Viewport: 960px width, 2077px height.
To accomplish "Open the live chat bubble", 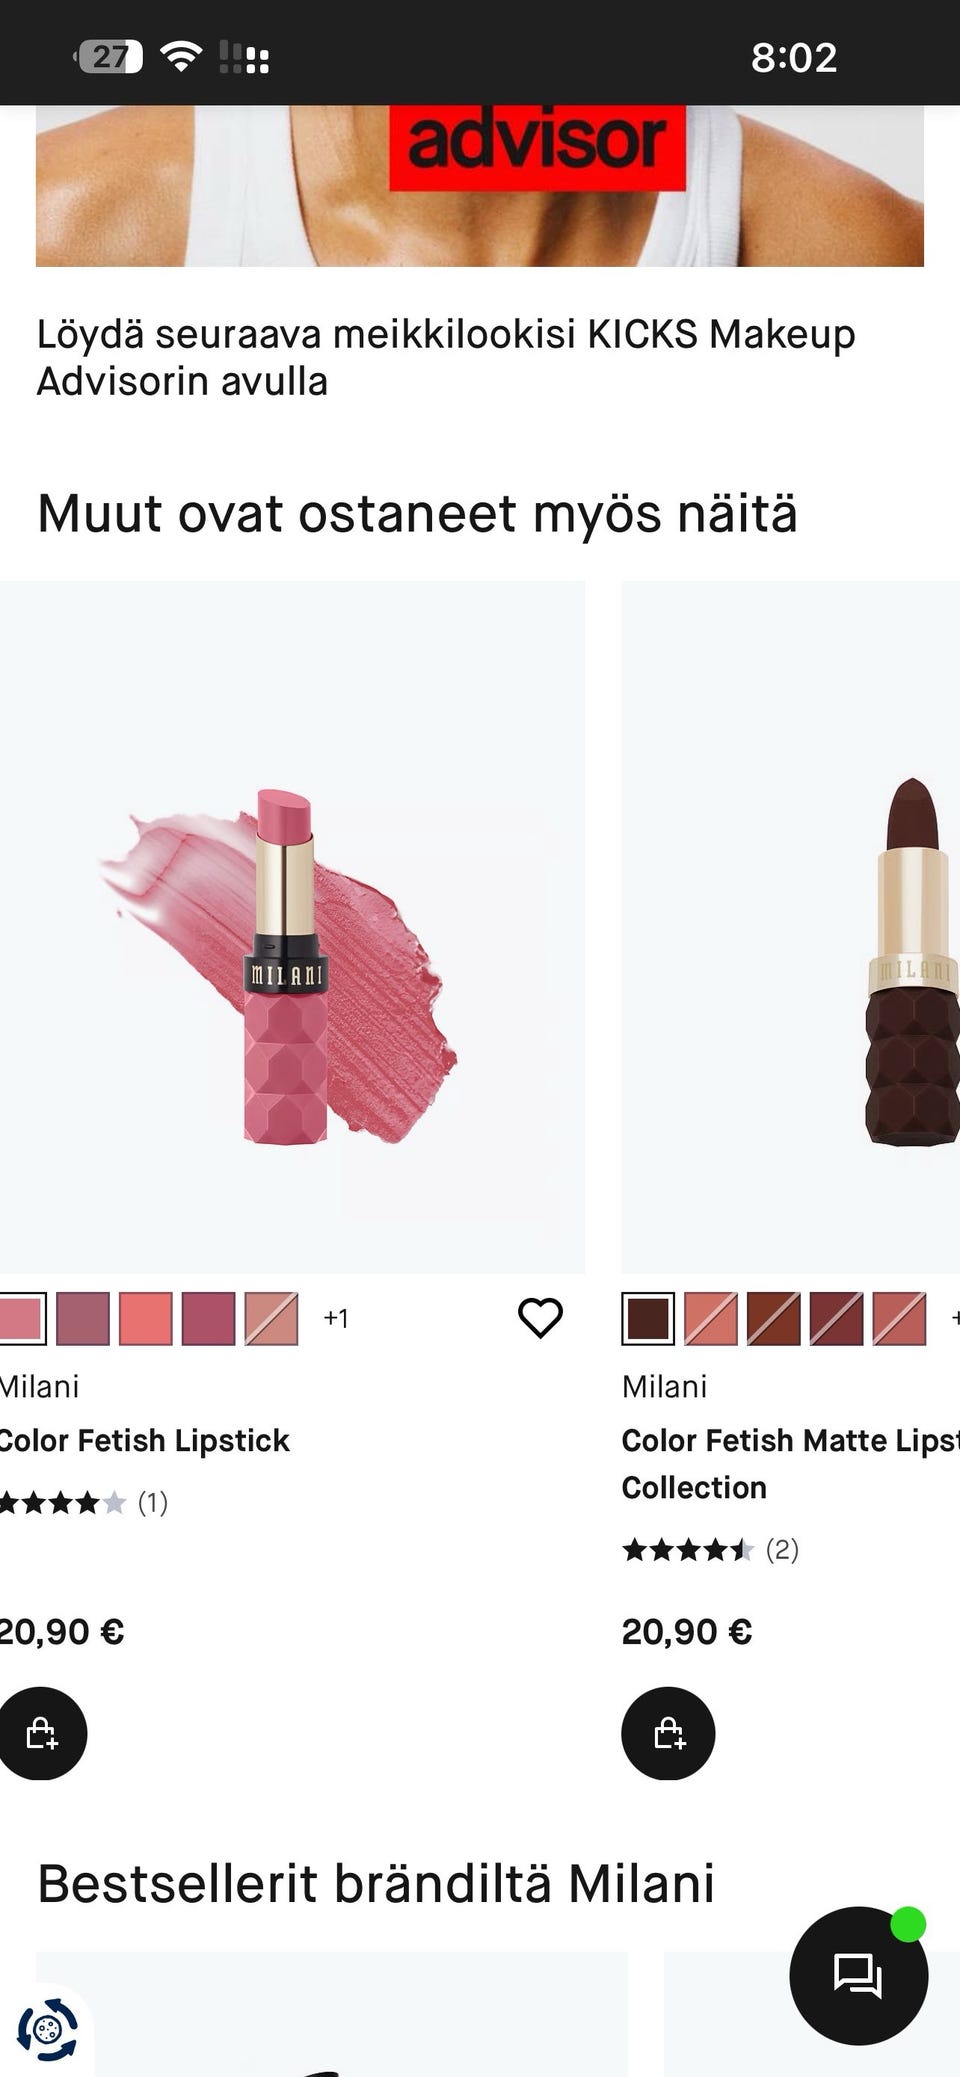I will [x=858, y=1975].
